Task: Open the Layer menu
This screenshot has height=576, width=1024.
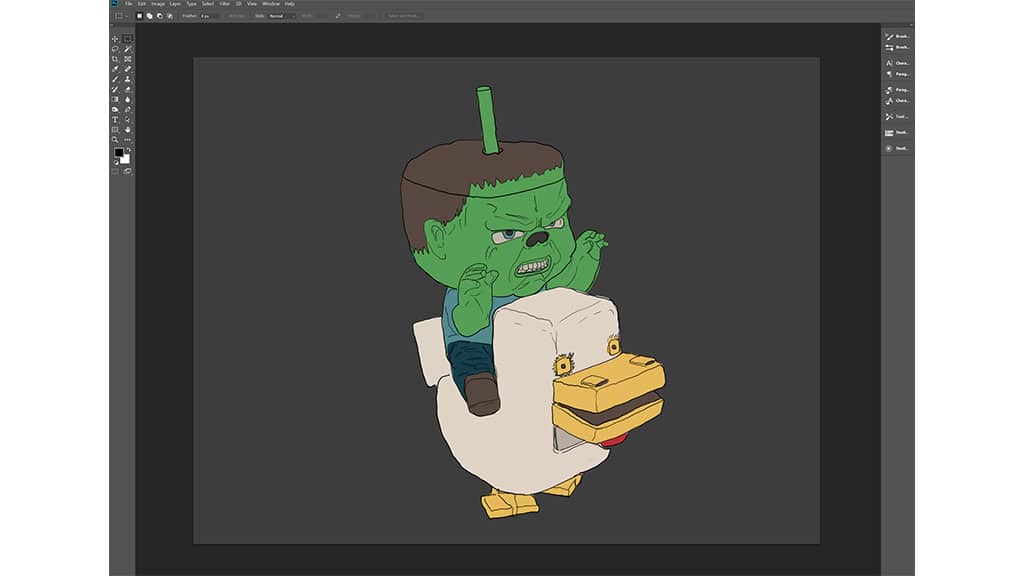Action: pyautogui.click(x=175, y=3)
